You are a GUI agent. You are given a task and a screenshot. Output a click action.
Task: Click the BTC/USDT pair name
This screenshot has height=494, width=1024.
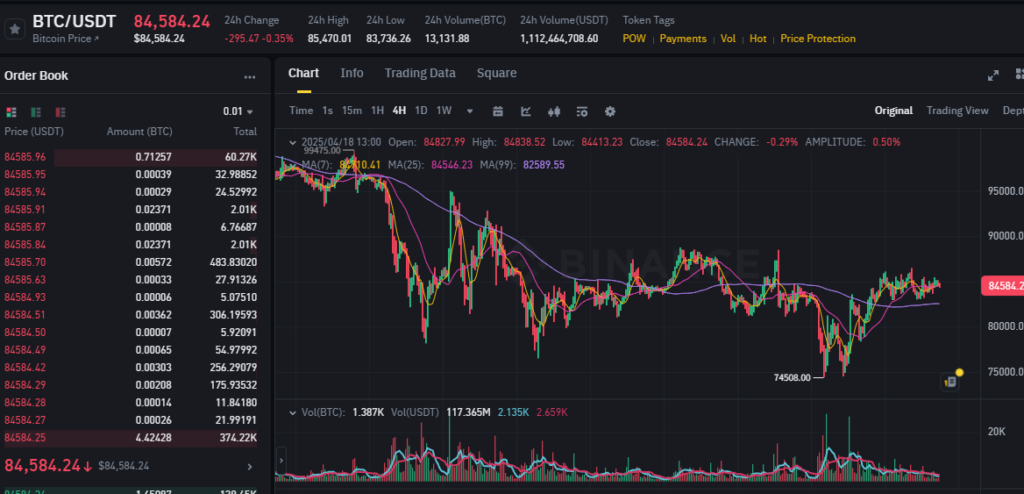click(x=74, y=22)
